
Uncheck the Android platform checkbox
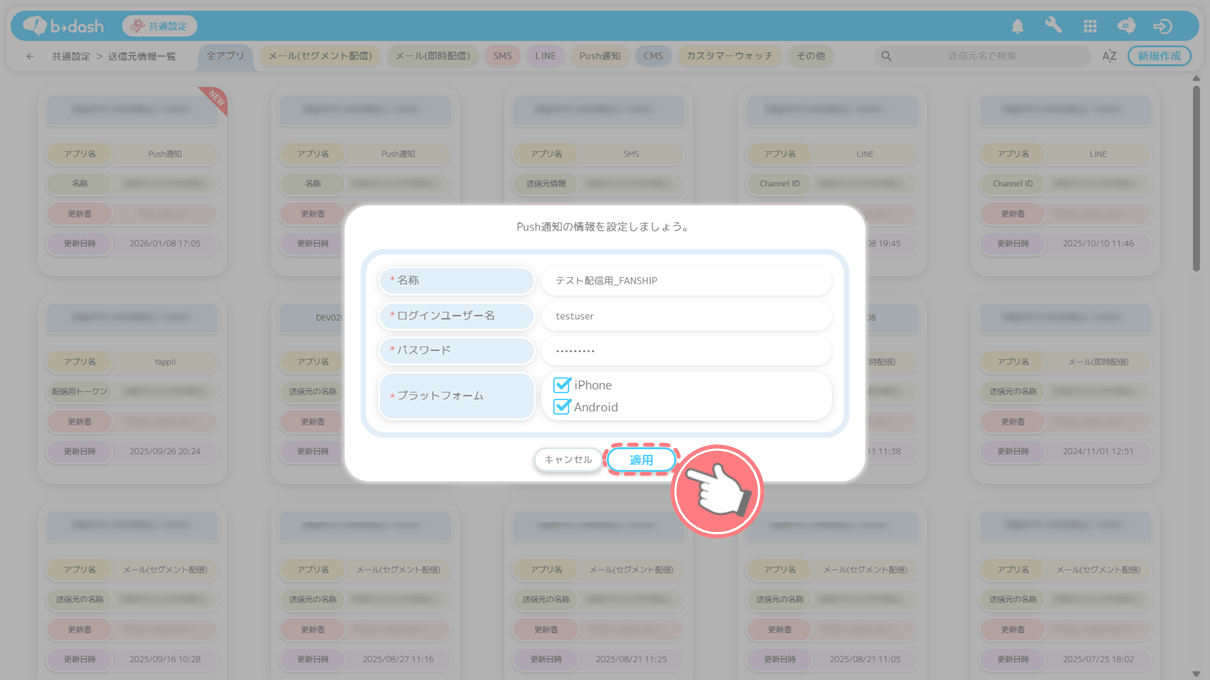[x=562, y=407]
